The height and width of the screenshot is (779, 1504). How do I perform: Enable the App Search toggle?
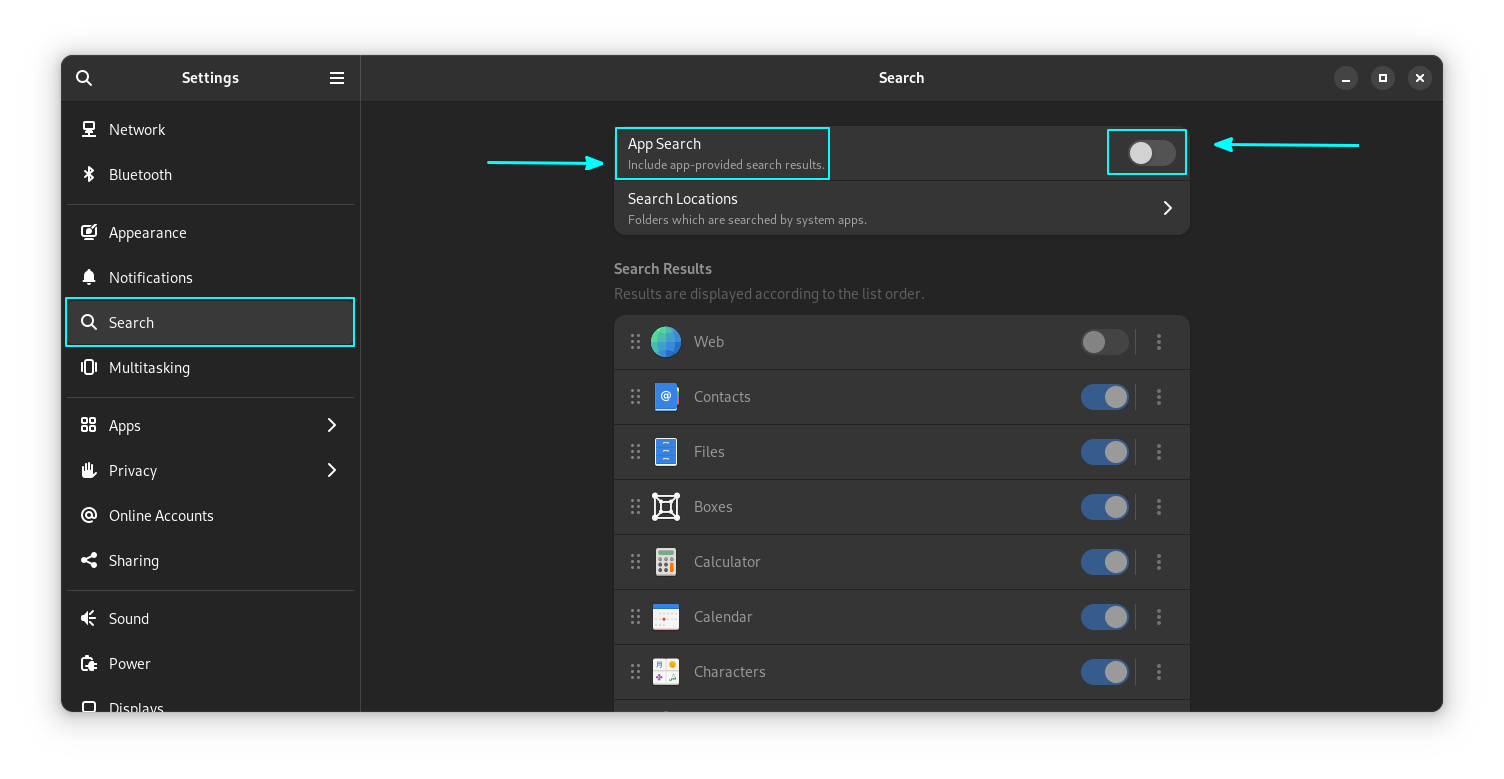click(x=1151, y=153)
